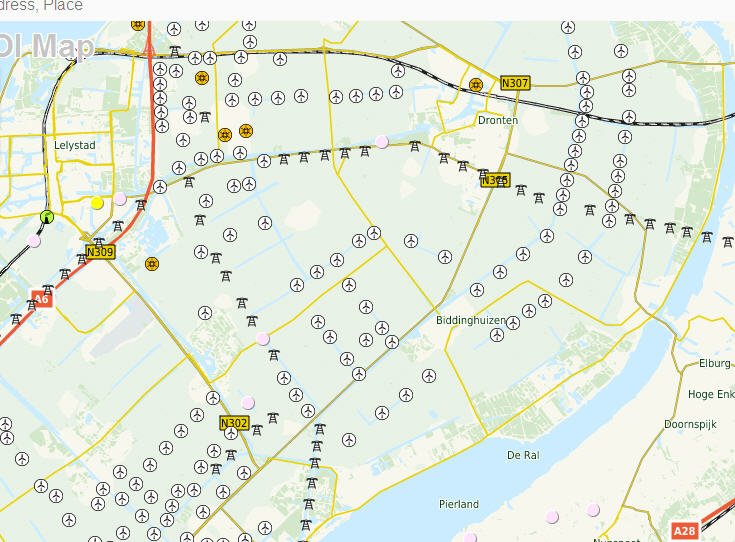Click the pink dot southwest of the green marker
This screenshot has width=735, height=542.
point(34,241)
